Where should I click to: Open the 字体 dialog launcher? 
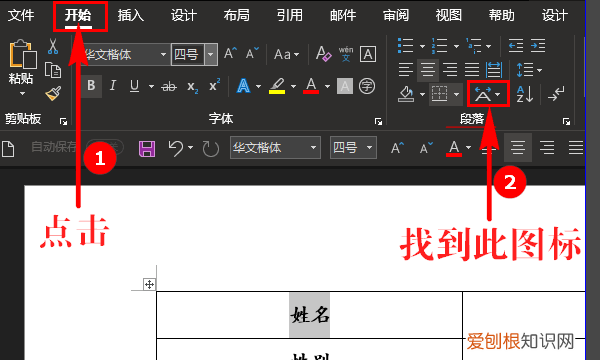(x=378, y=122)
